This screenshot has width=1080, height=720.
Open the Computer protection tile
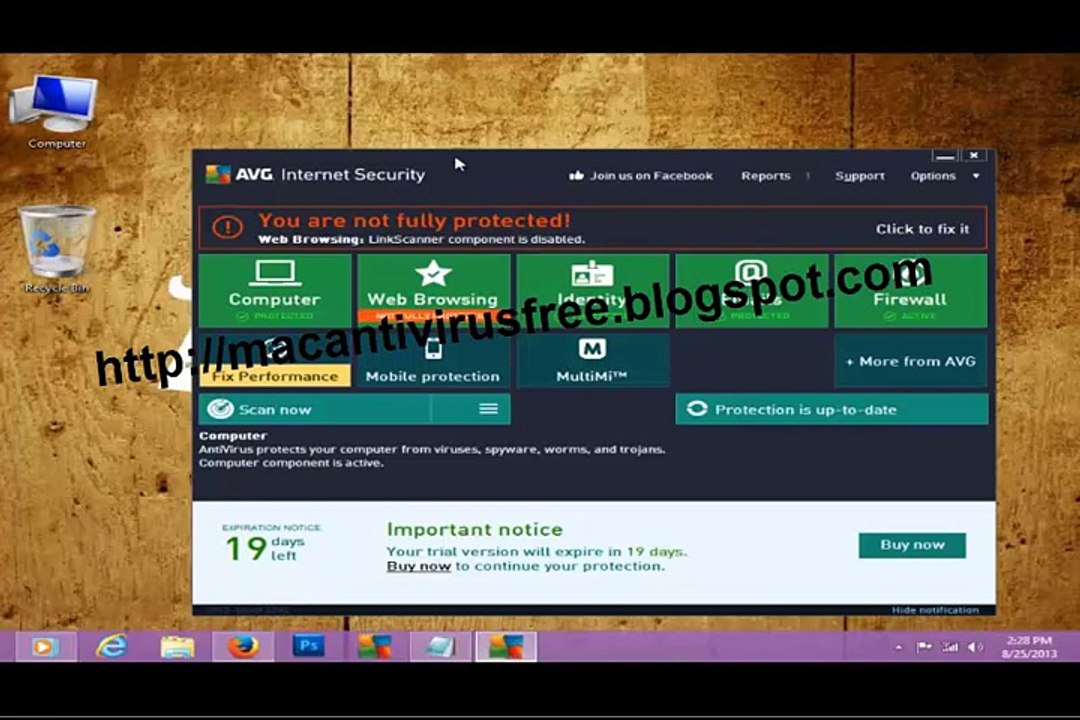point(275,290)
